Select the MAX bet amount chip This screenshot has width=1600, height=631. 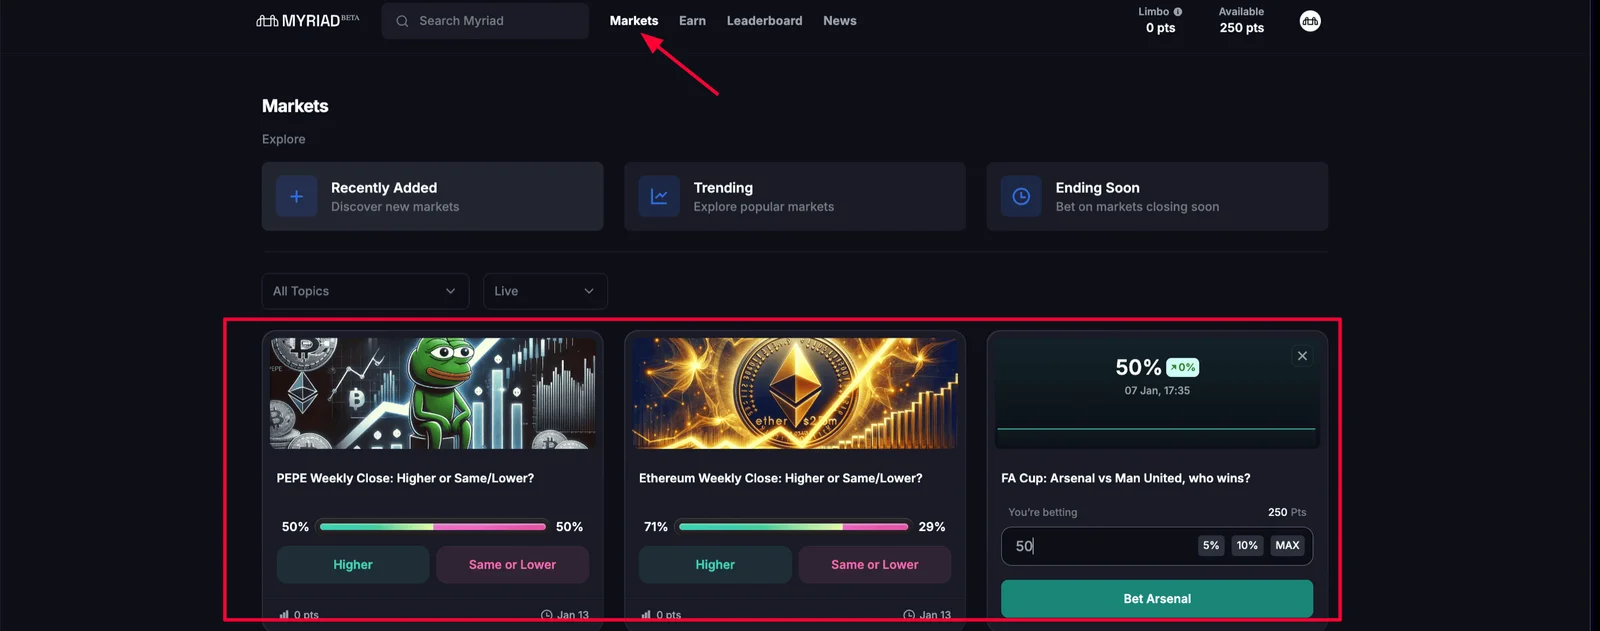coord(1287,546)
